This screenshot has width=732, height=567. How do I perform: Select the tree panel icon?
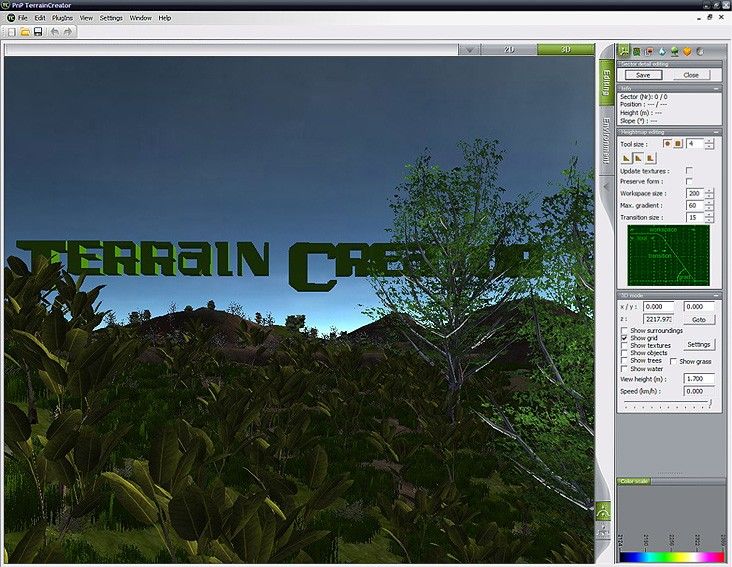[x=675, y=52]
